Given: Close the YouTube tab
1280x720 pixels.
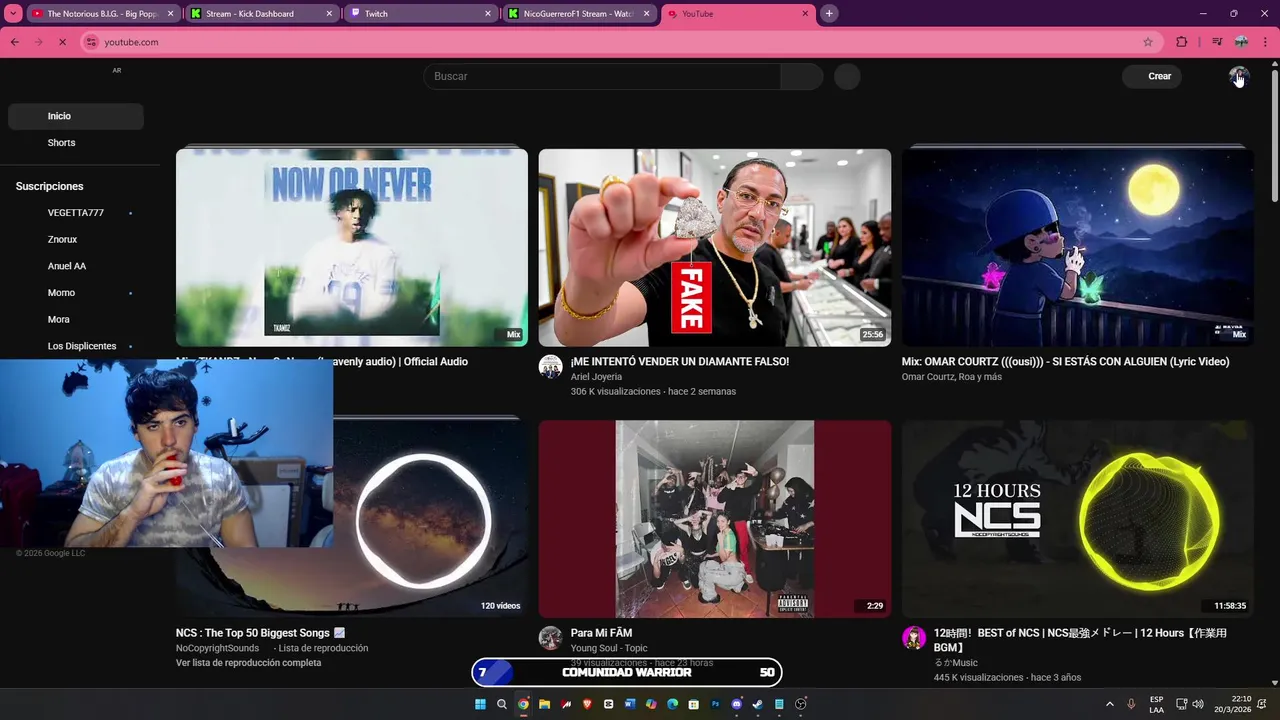Looking at the screenshot, I should pos(806,14).
